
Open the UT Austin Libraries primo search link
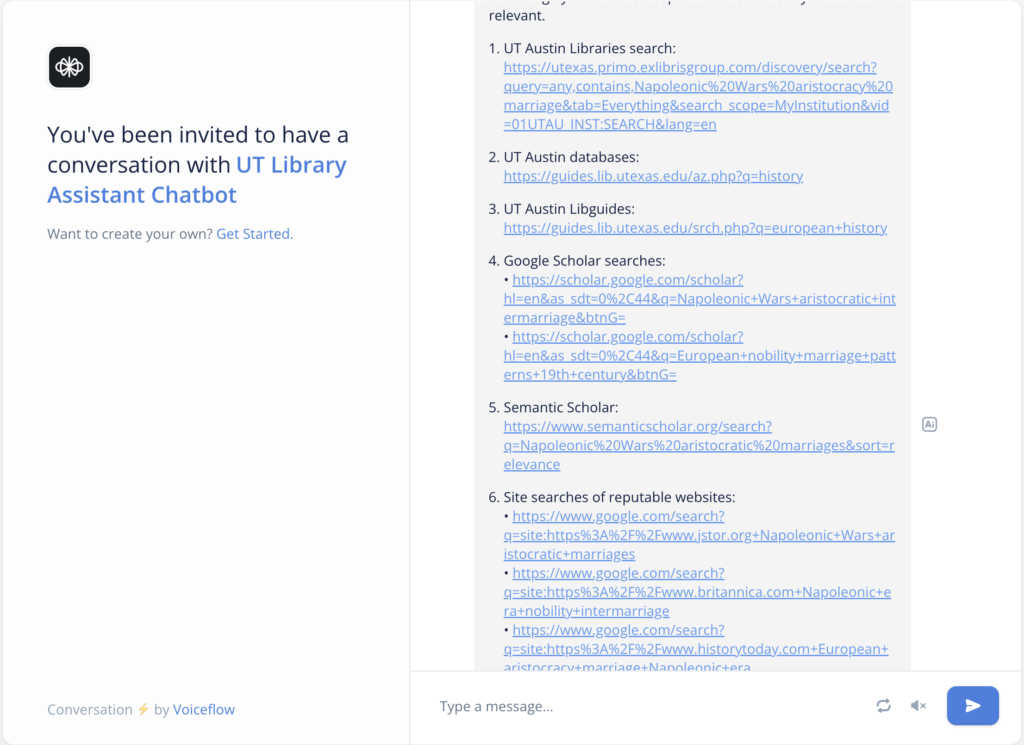point(697,96)
